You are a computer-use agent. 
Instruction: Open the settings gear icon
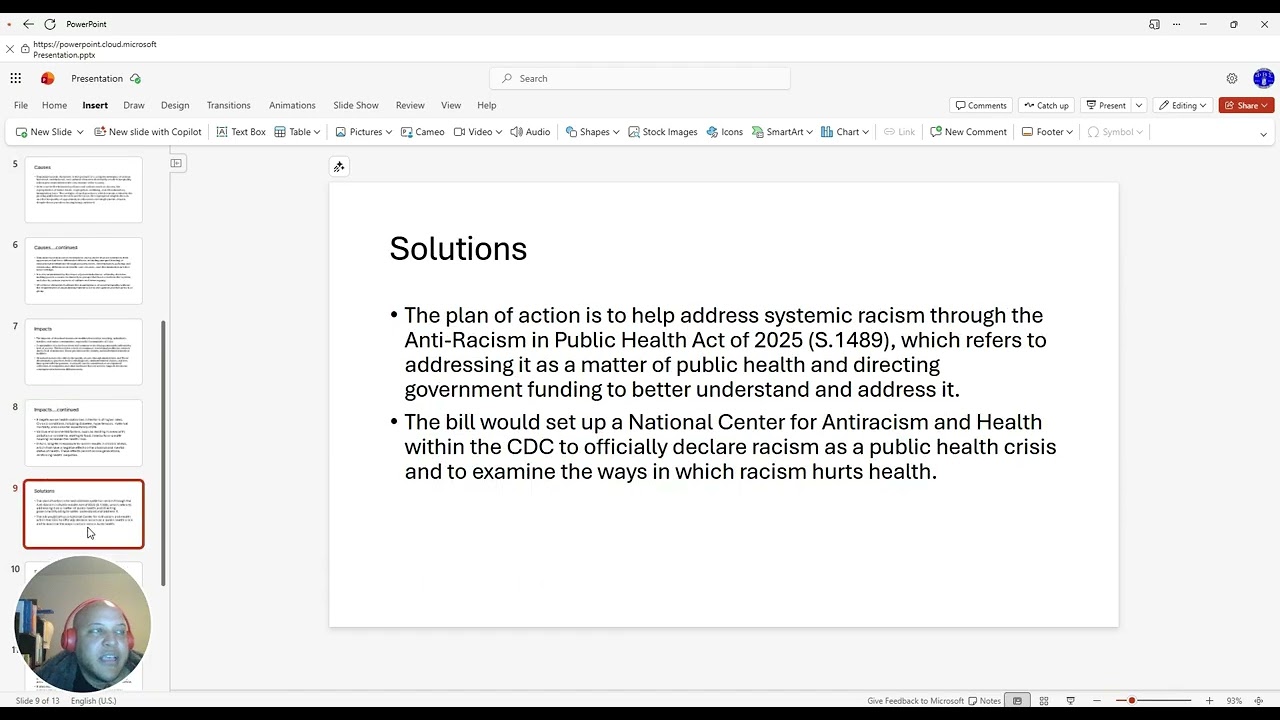tap(1232, 78)
